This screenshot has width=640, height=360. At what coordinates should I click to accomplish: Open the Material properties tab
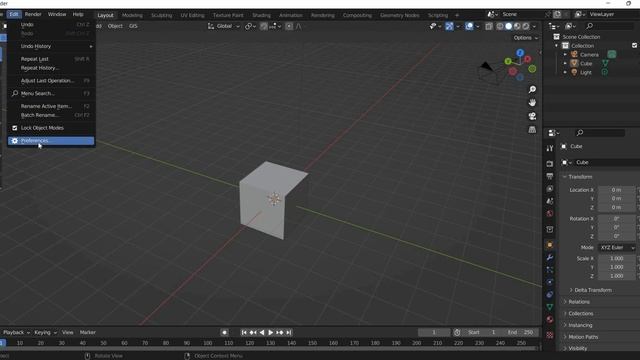click(x=550, y=319)
